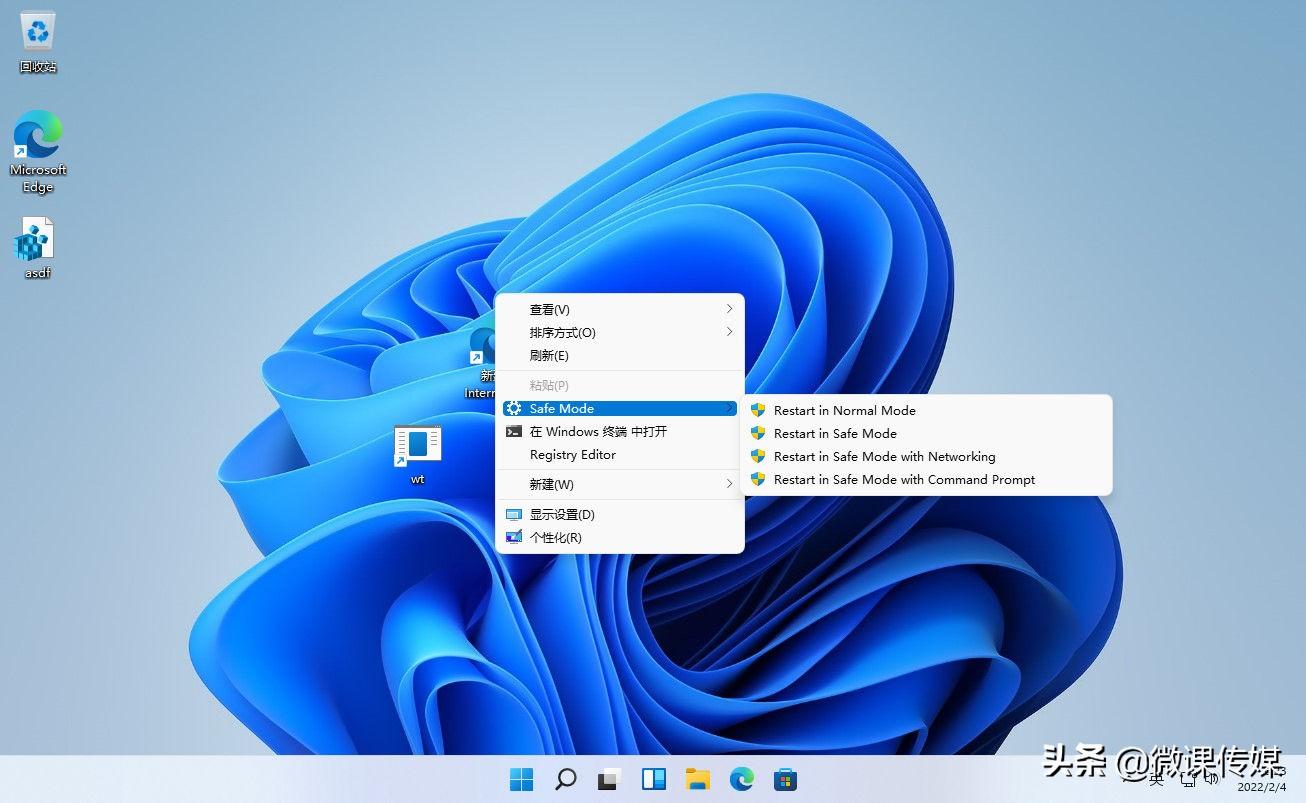This screenshot has height=803, width=1306.
Task: Select the wt desktop shortcut
Action: [x=418, y=455]
